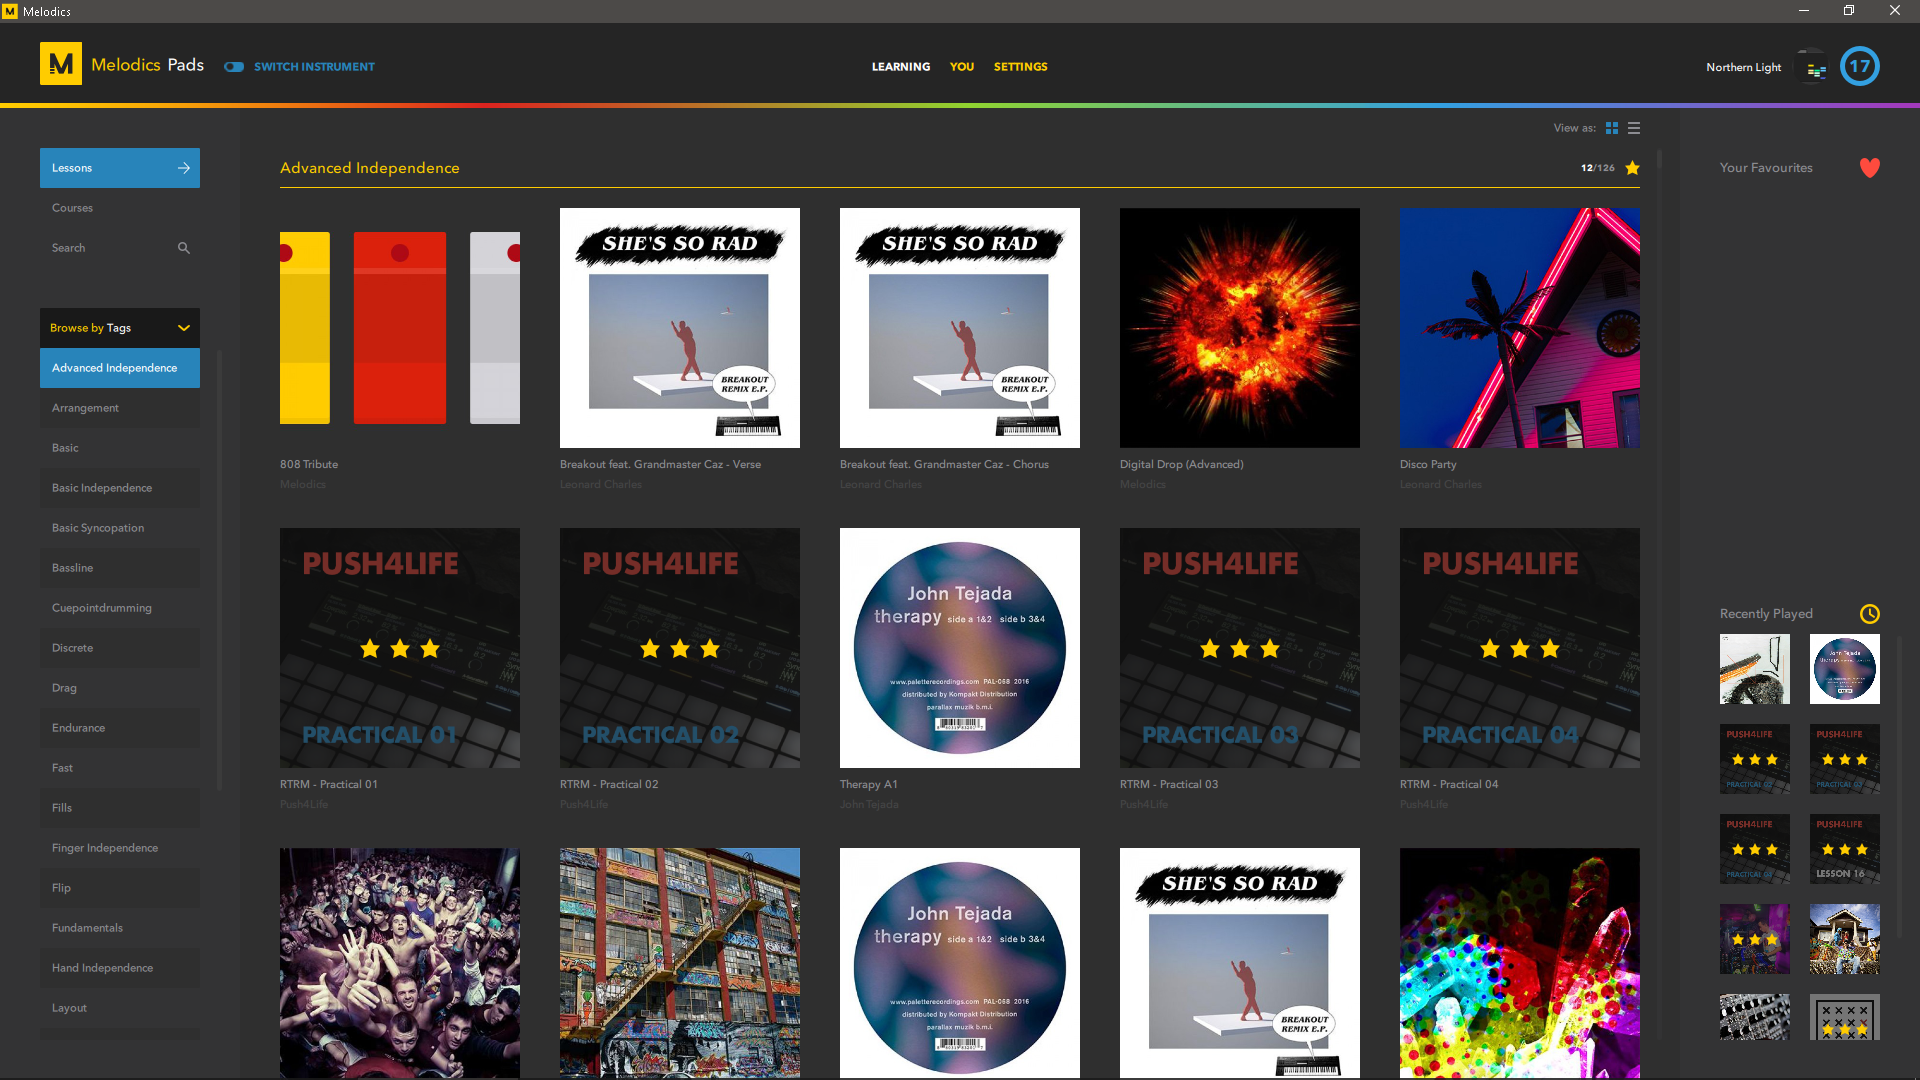Open the YOU tab
This screenshot has width=1920, height=1080.
point(961,67)
